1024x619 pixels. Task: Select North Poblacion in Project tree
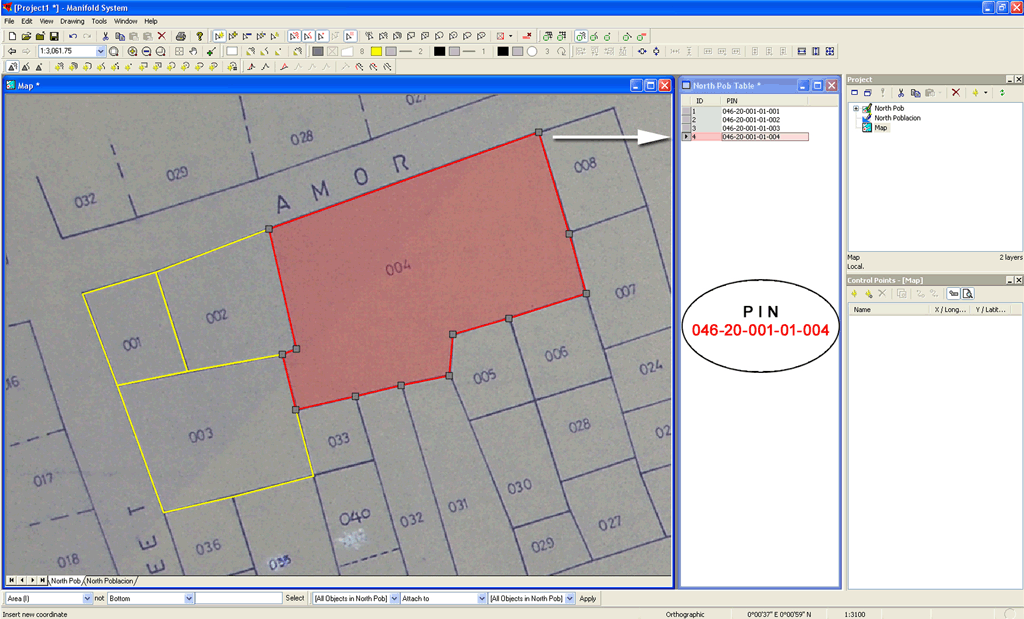(x=897, y=118)
